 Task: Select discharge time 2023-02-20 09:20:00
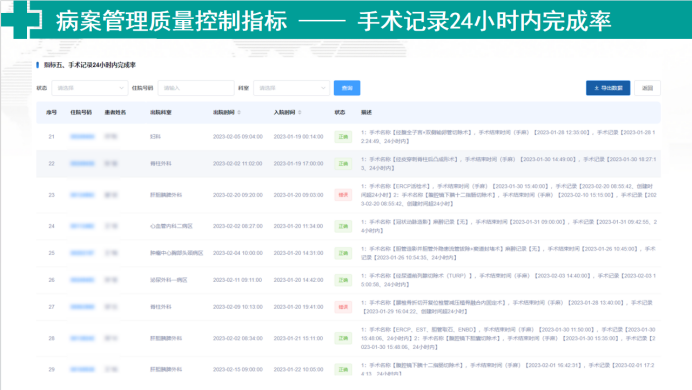coord(238,195)
